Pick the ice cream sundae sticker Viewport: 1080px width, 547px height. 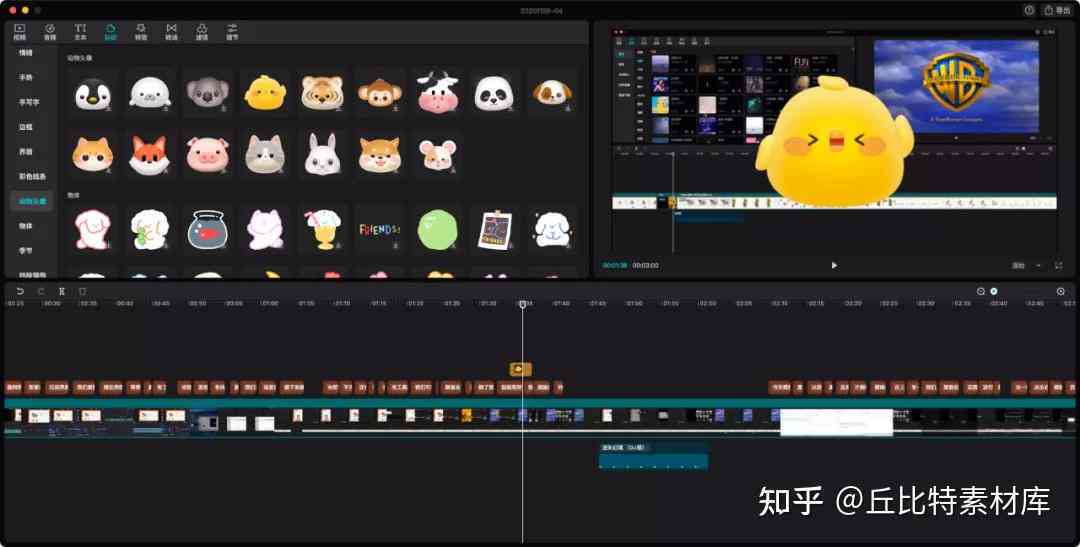click(322, 229)
